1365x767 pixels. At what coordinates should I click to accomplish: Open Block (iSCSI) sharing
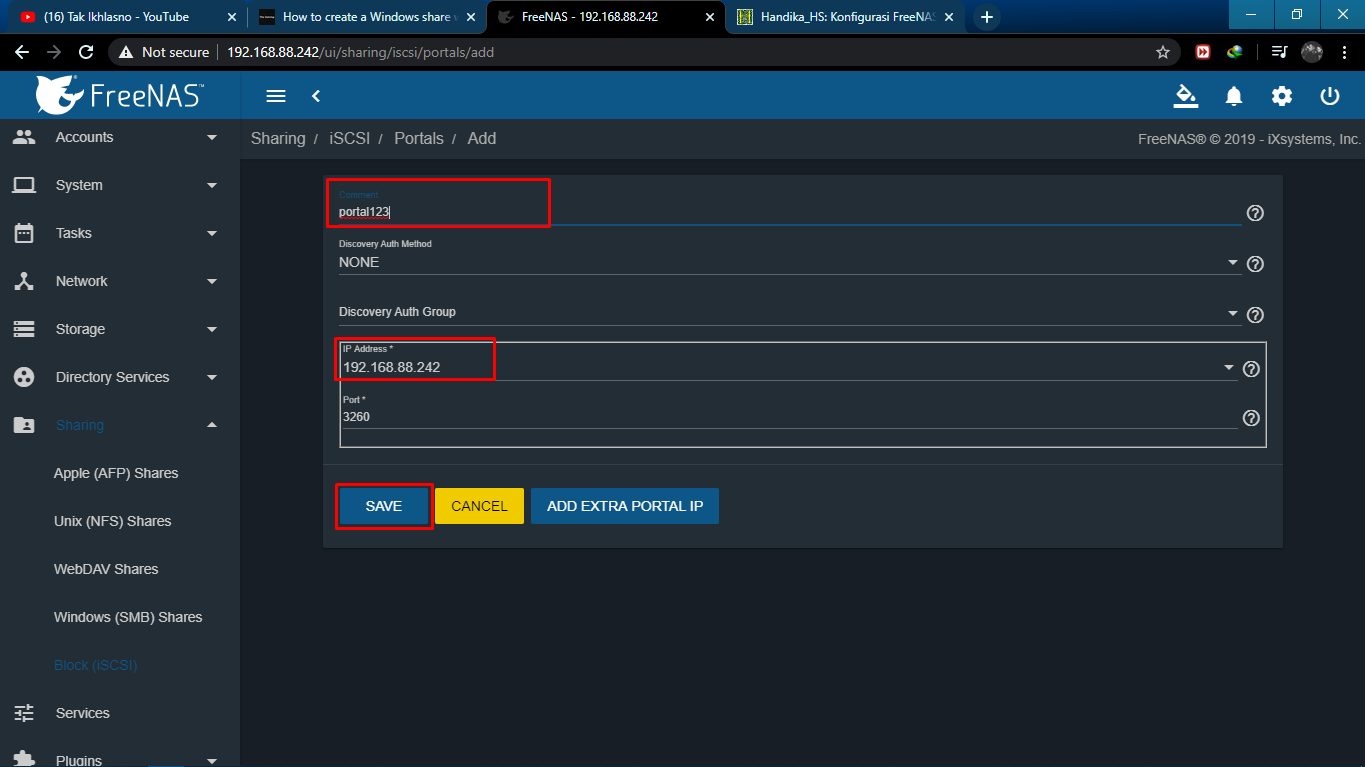tap(95, 665)
